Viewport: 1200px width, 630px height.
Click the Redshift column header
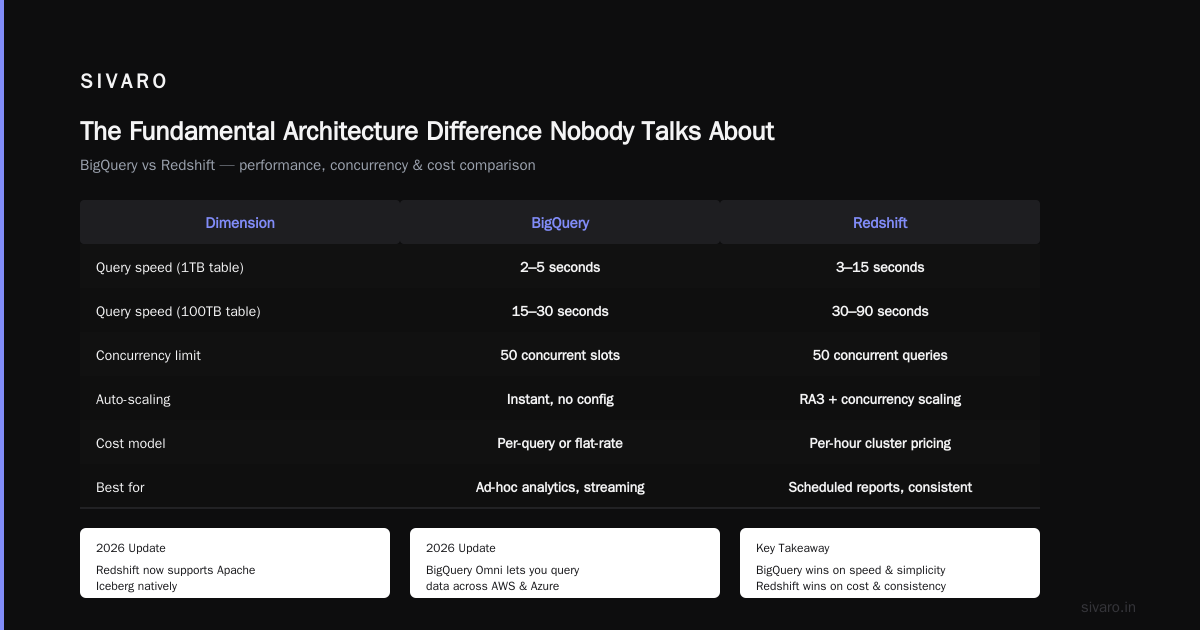pyautogui.click(x=880, y=223)
